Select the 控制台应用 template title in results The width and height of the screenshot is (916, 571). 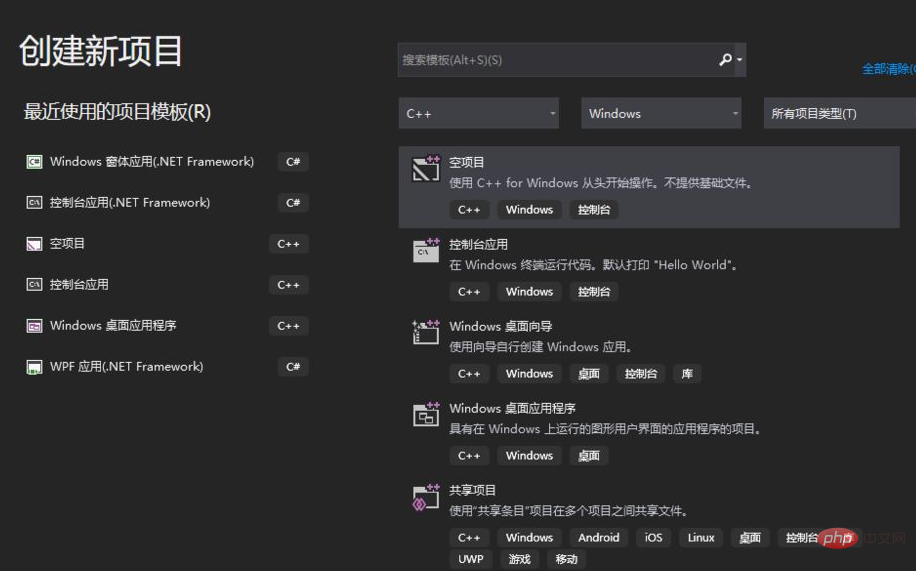tap(478, 244)
